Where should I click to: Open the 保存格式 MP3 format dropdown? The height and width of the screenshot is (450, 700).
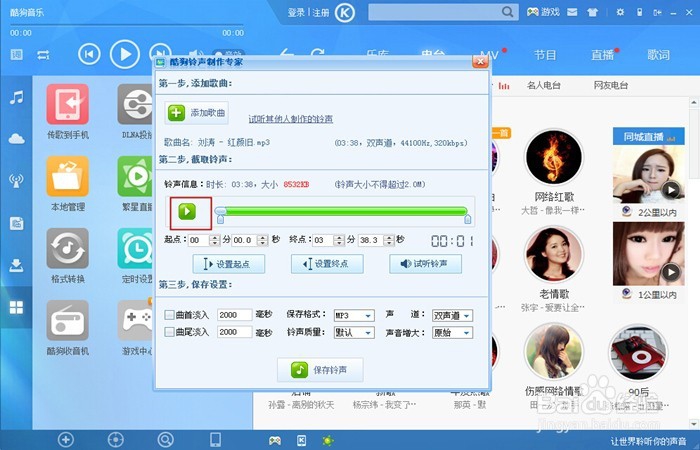coord(354,316)
